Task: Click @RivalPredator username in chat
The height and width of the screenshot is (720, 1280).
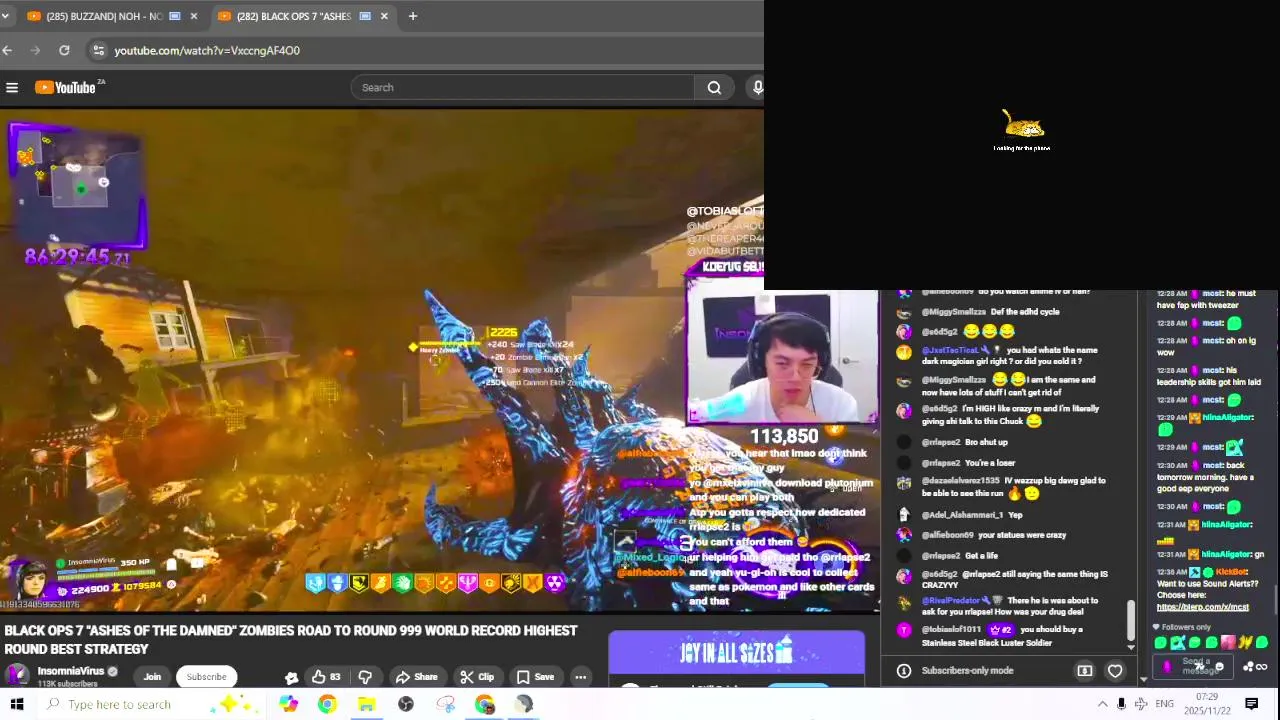Action: point(949,601)
